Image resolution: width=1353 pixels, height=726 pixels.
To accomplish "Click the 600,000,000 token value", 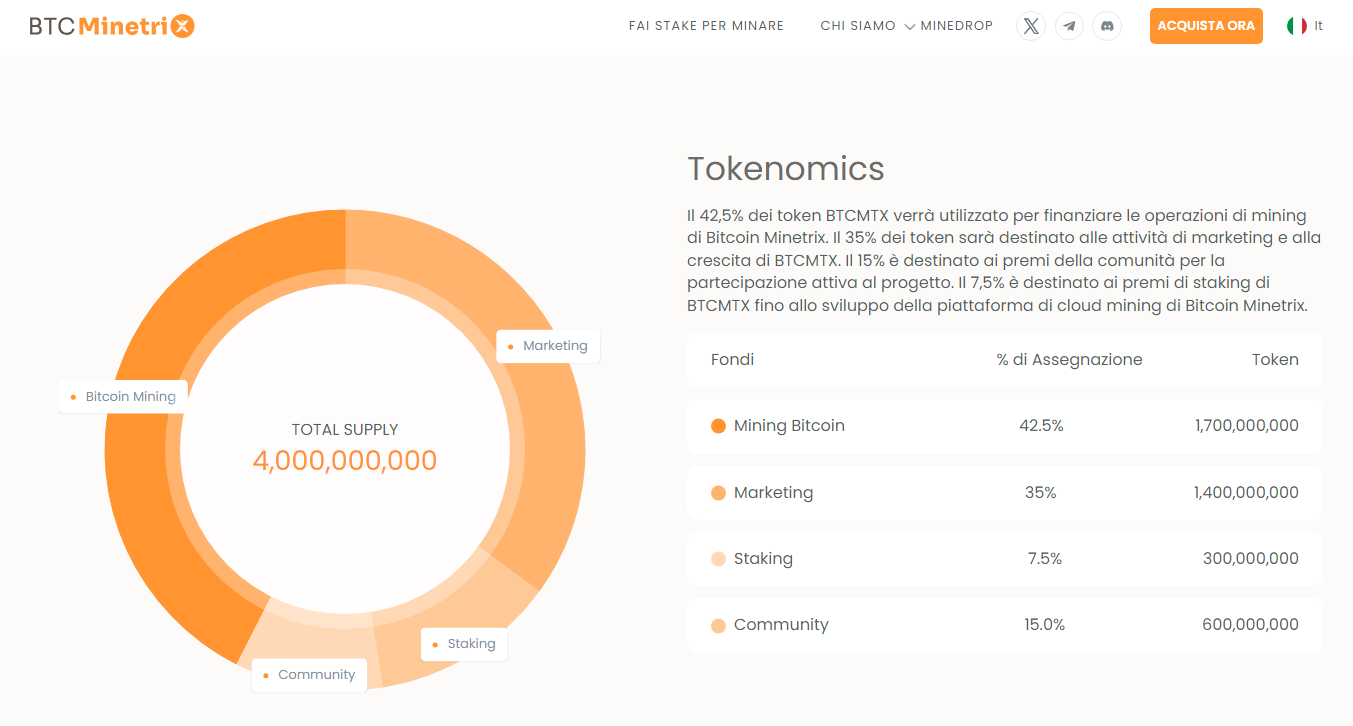I will click(x=1251, y=625).
